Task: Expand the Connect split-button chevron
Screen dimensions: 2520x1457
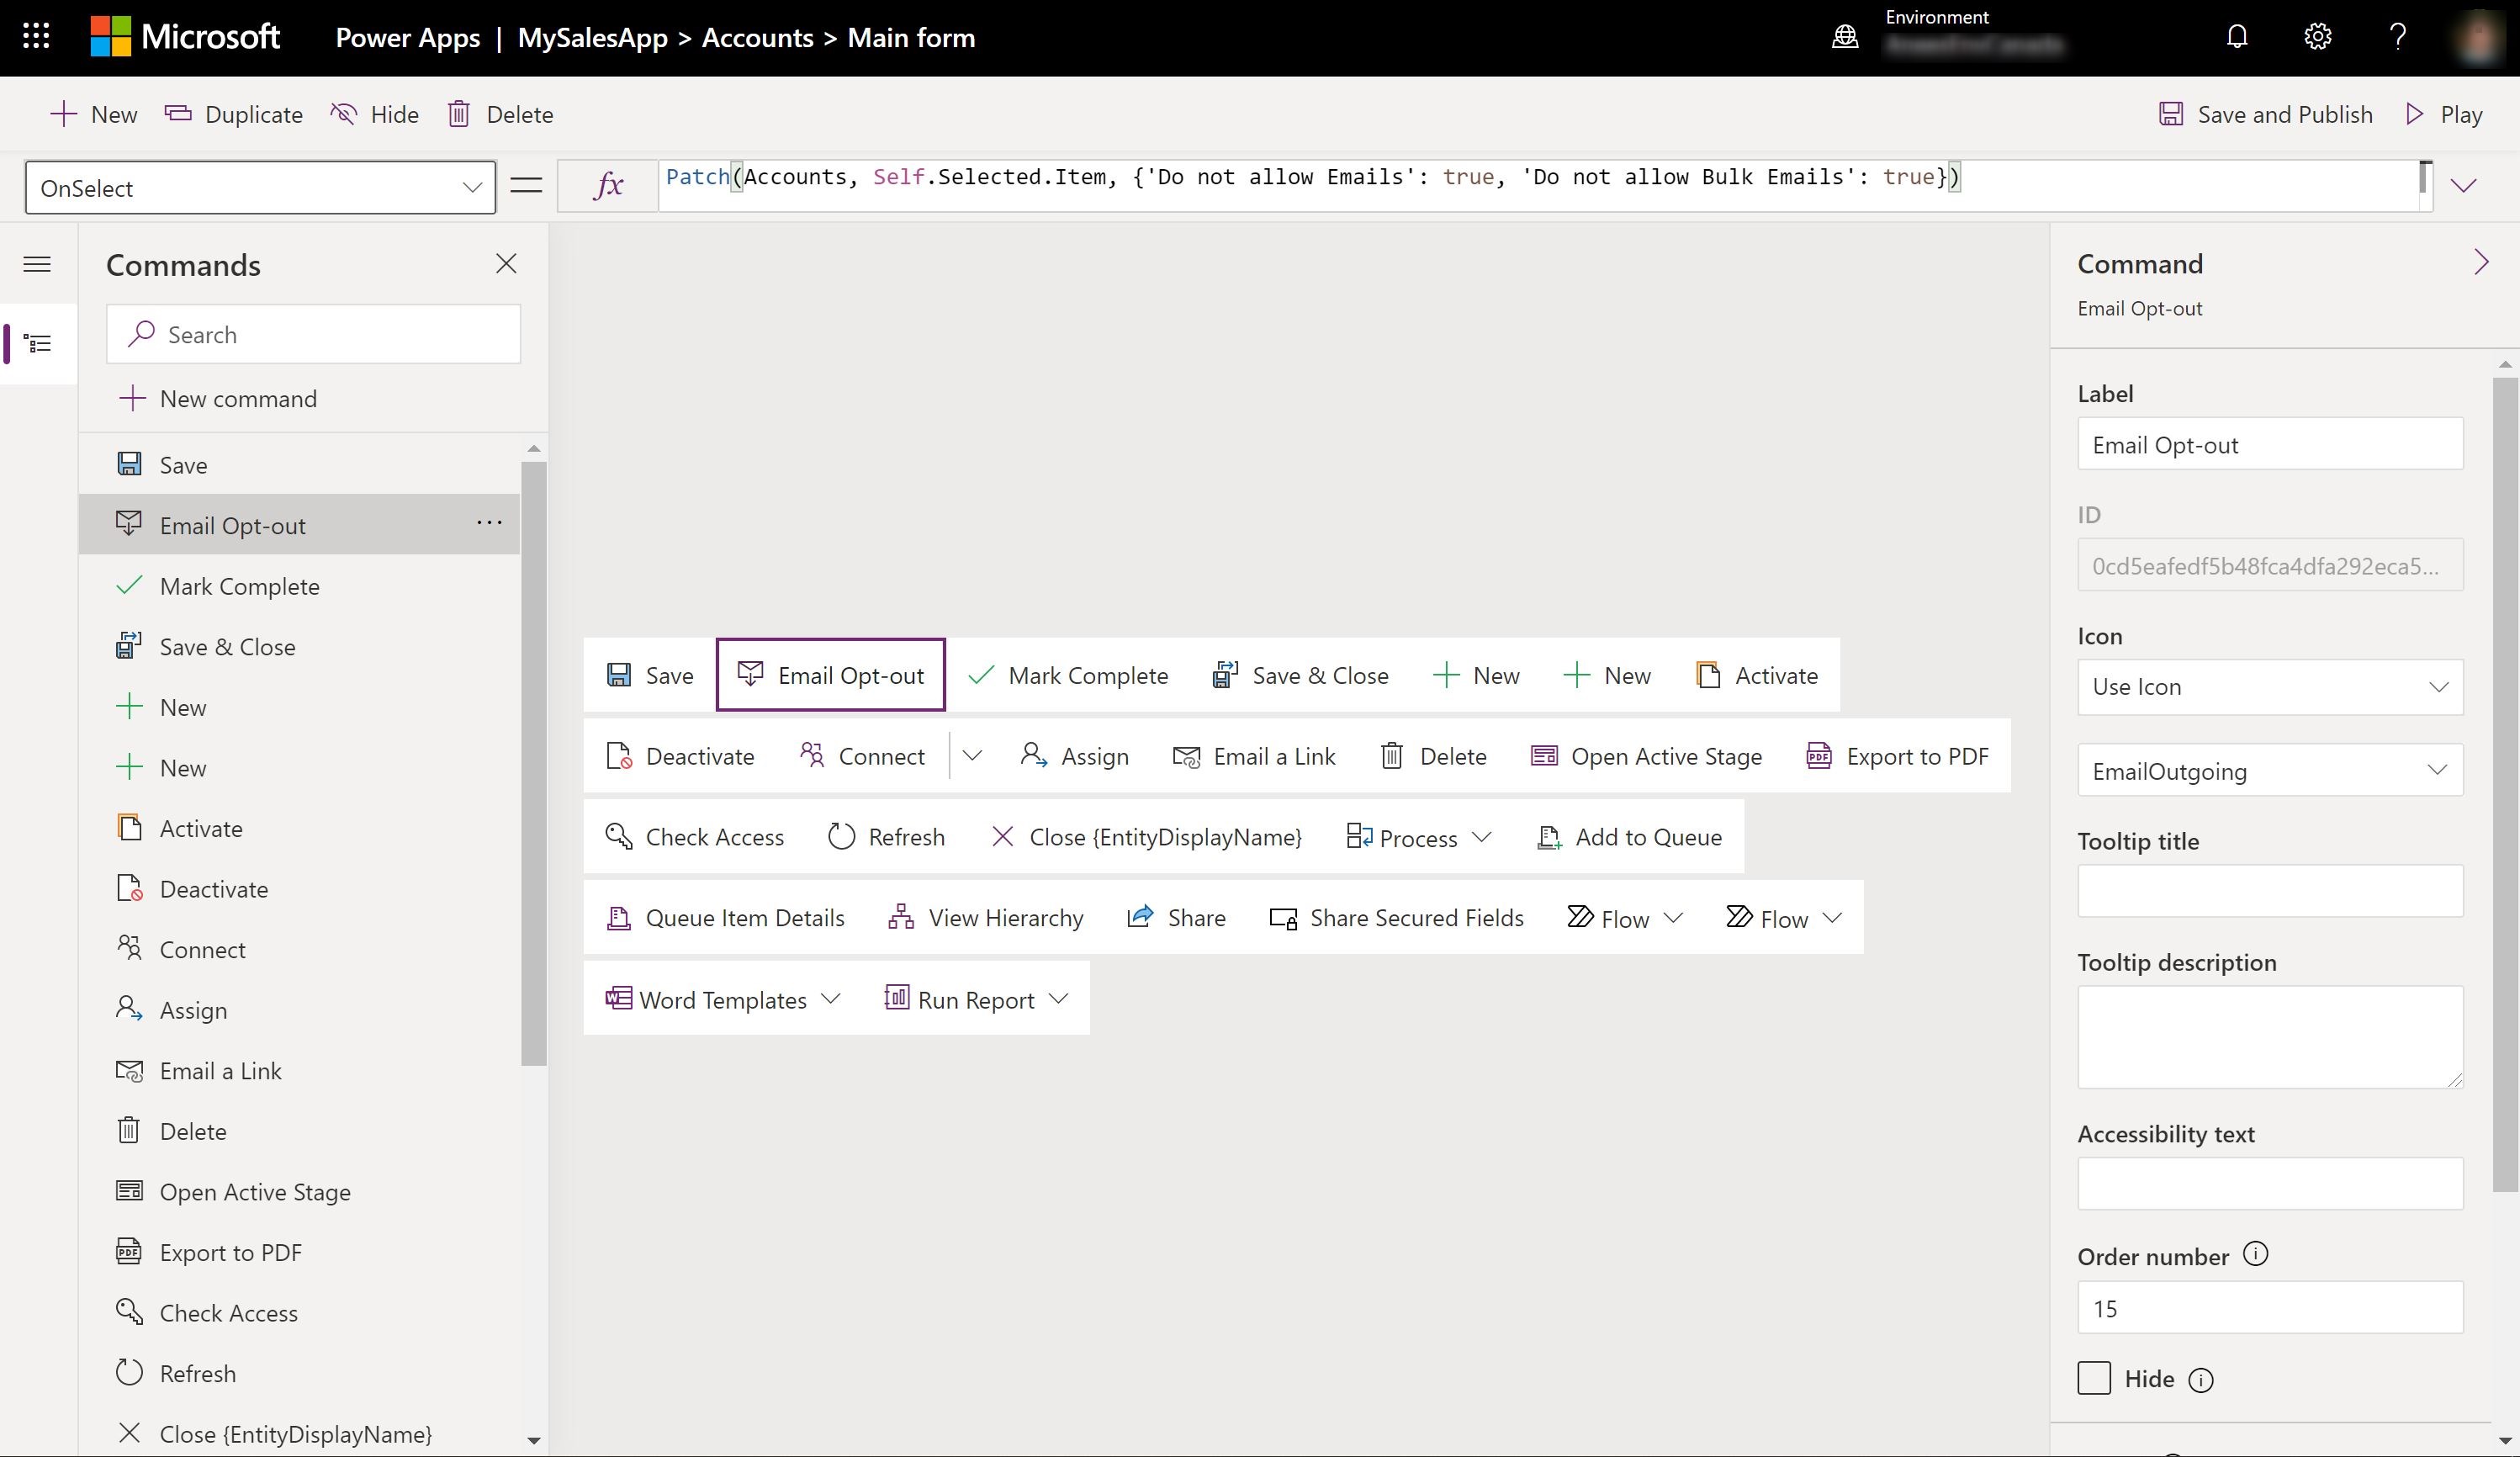Action: [x=972, y=756]
